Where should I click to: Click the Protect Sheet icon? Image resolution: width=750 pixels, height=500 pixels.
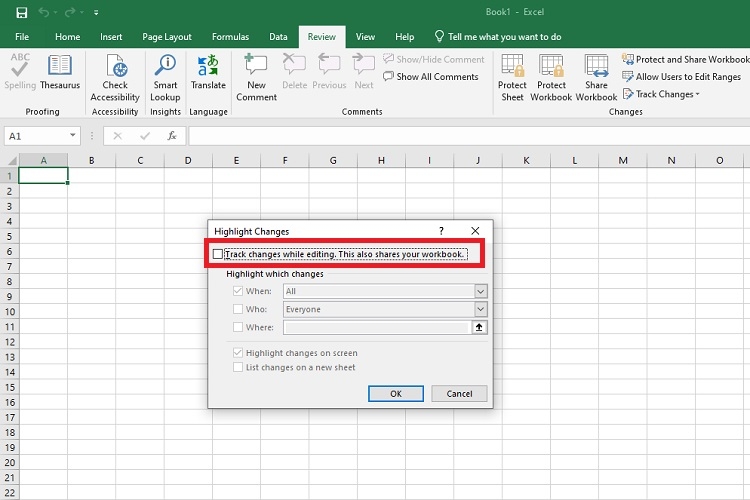pyautogui.click(x=512, y=74)
